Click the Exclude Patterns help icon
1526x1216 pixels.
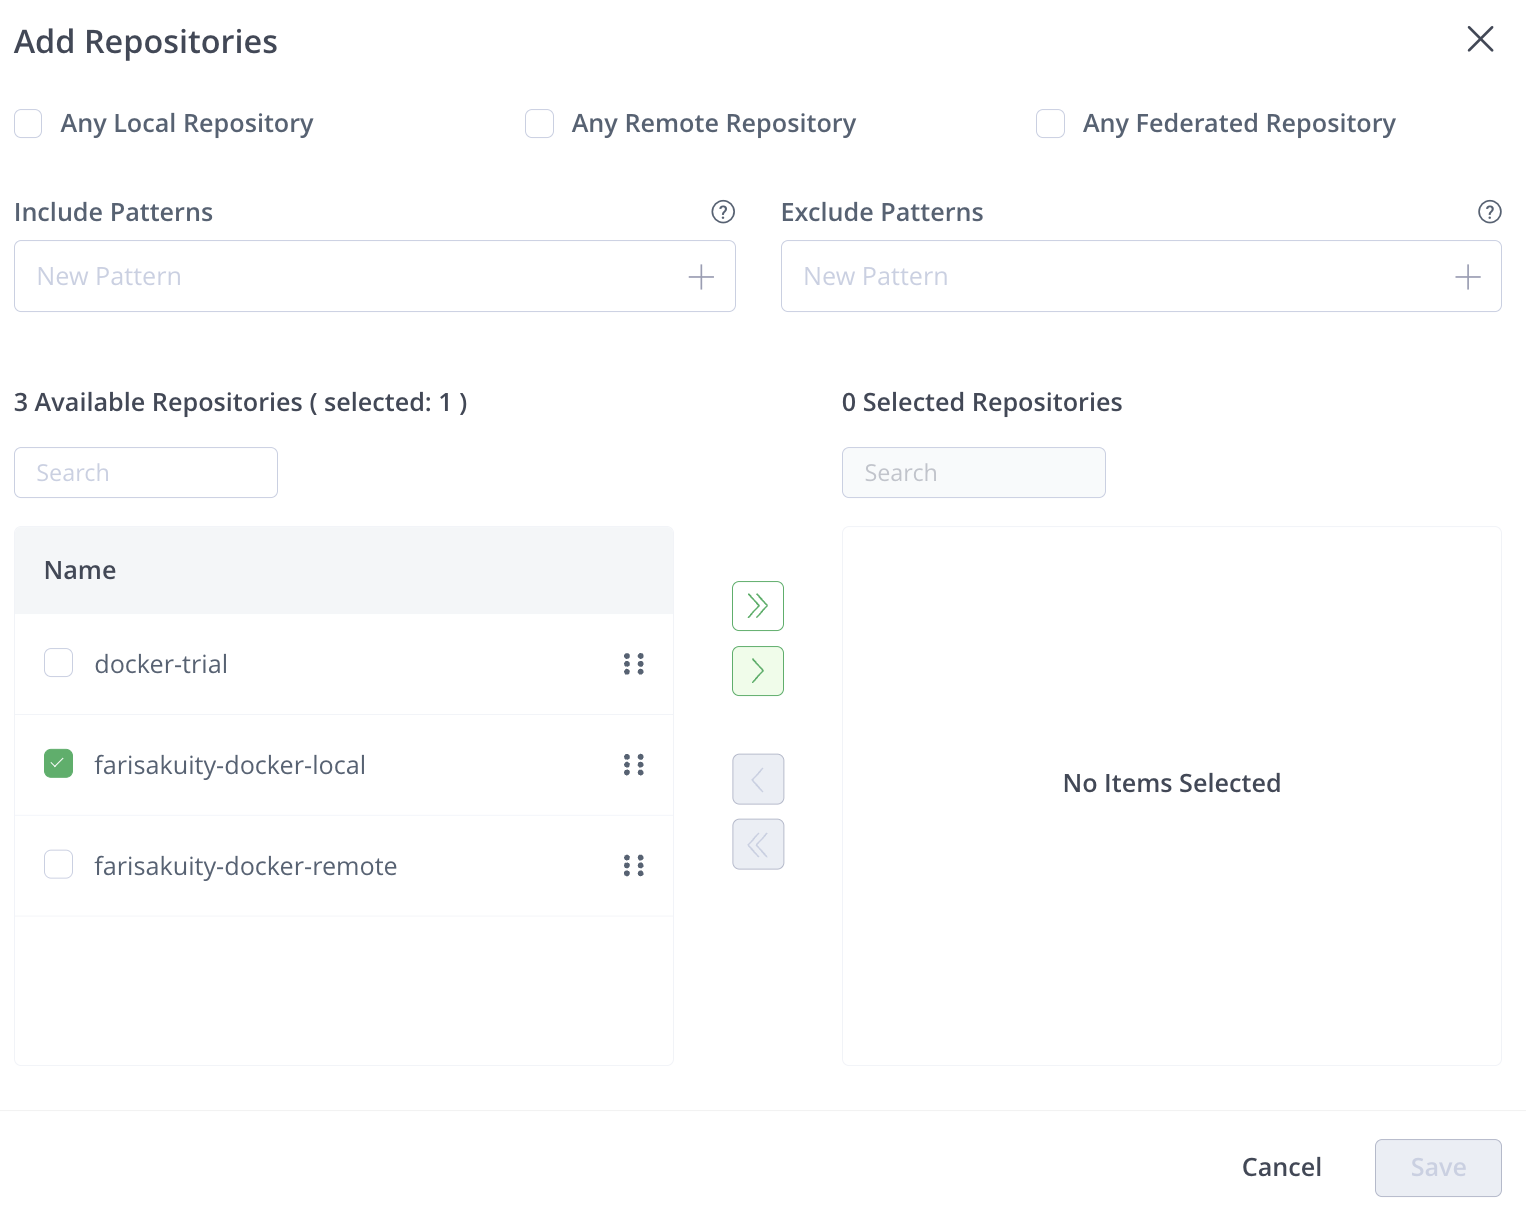coord(1489,212)
